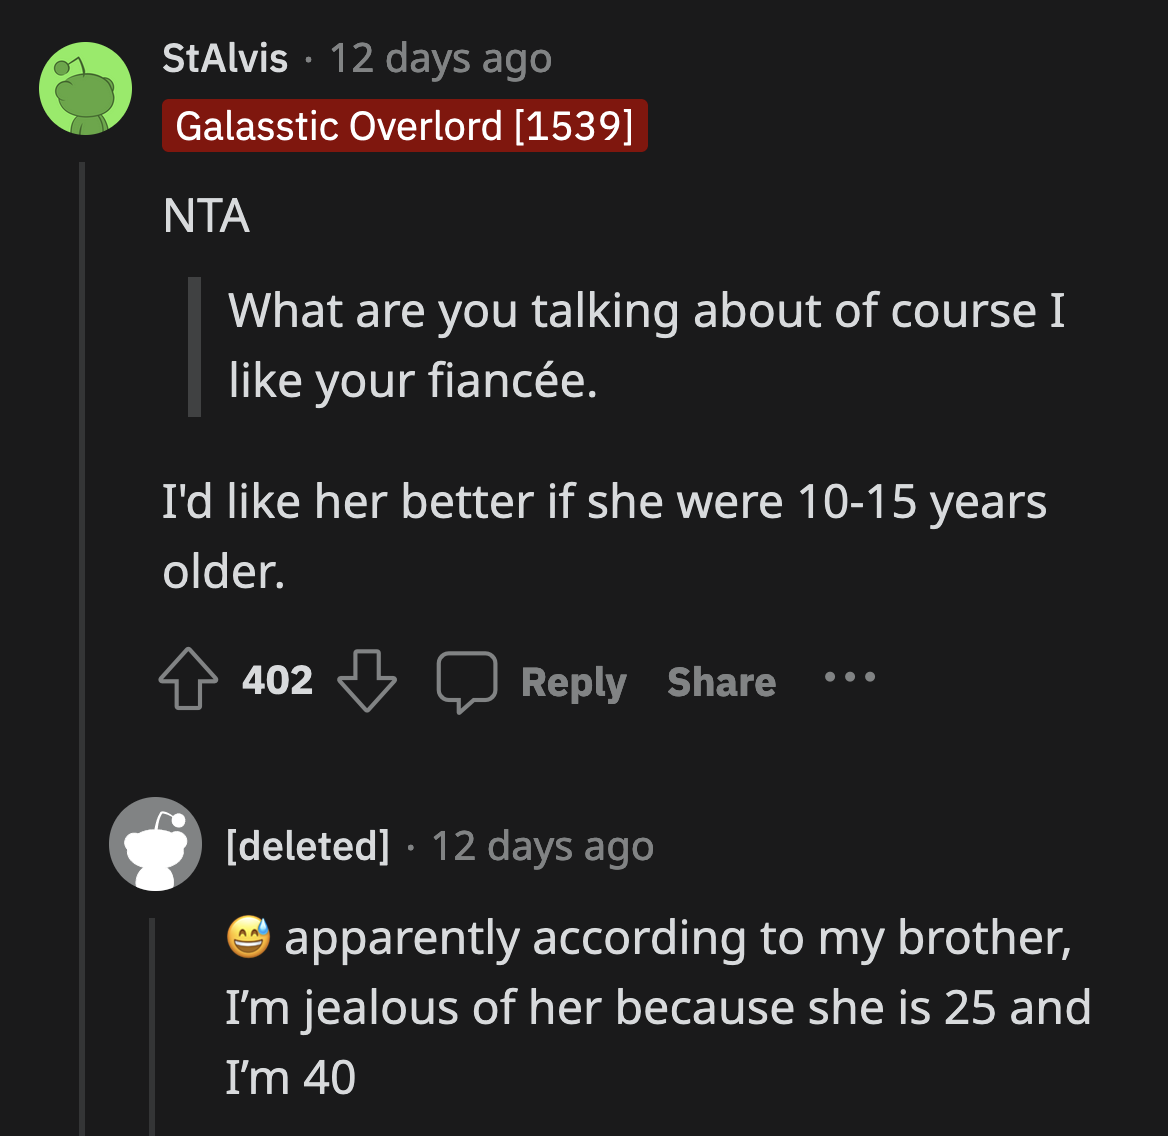
Task: Click the deleted user's Reddit avatar
Action: pyautogui.click(x=155, y=844)
